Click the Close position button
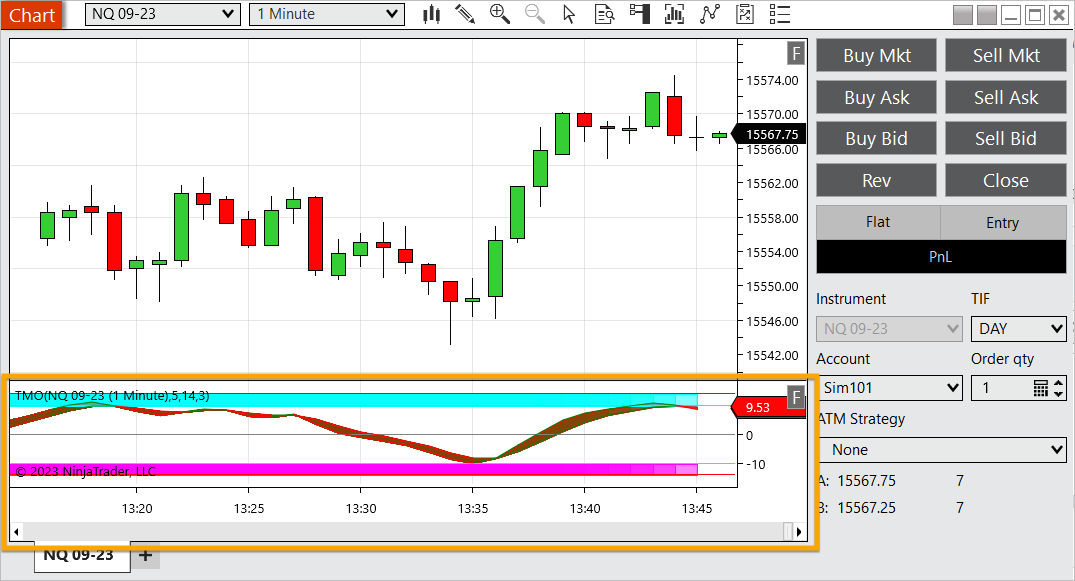This screenshot has height=581, width=1075. click(x=1006, y=180)
